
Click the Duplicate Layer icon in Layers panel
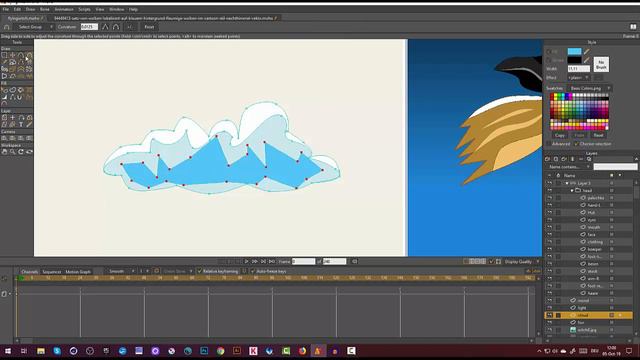(x=556, y=159)
